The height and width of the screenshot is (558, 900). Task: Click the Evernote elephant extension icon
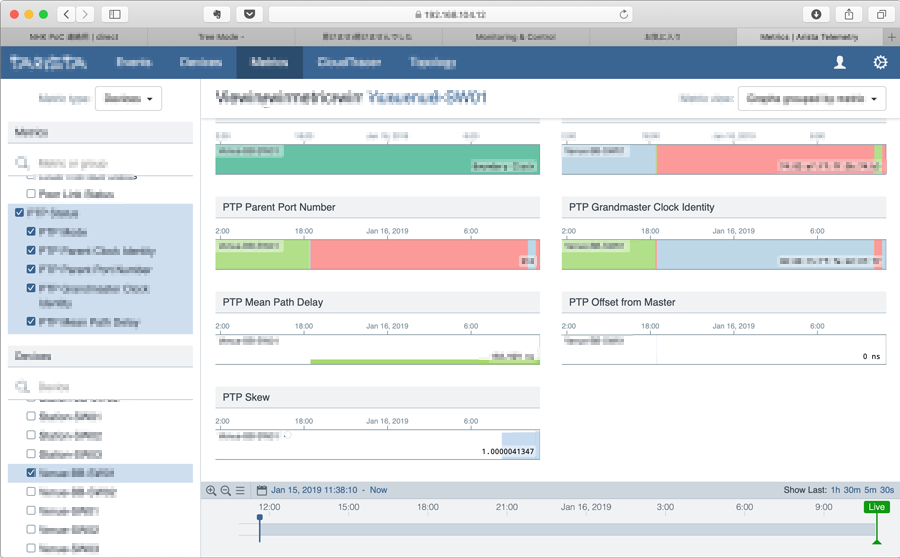(x=218, y=14)
